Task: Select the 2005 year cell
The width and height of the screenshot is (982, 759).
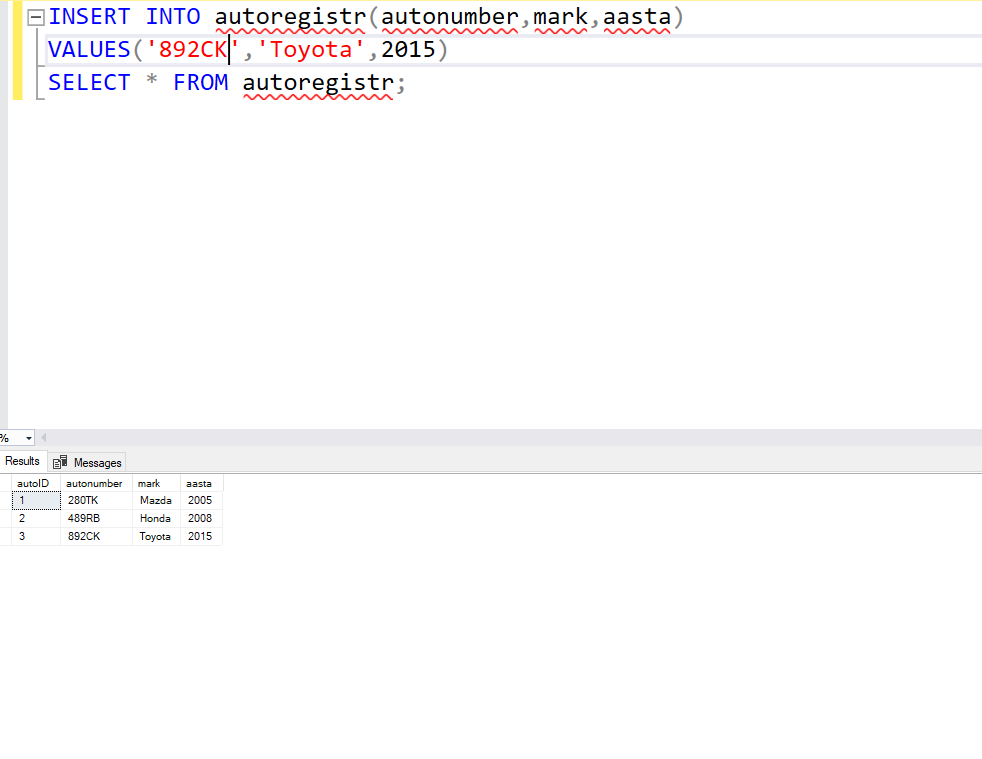Action: click(x=201, y=500)
